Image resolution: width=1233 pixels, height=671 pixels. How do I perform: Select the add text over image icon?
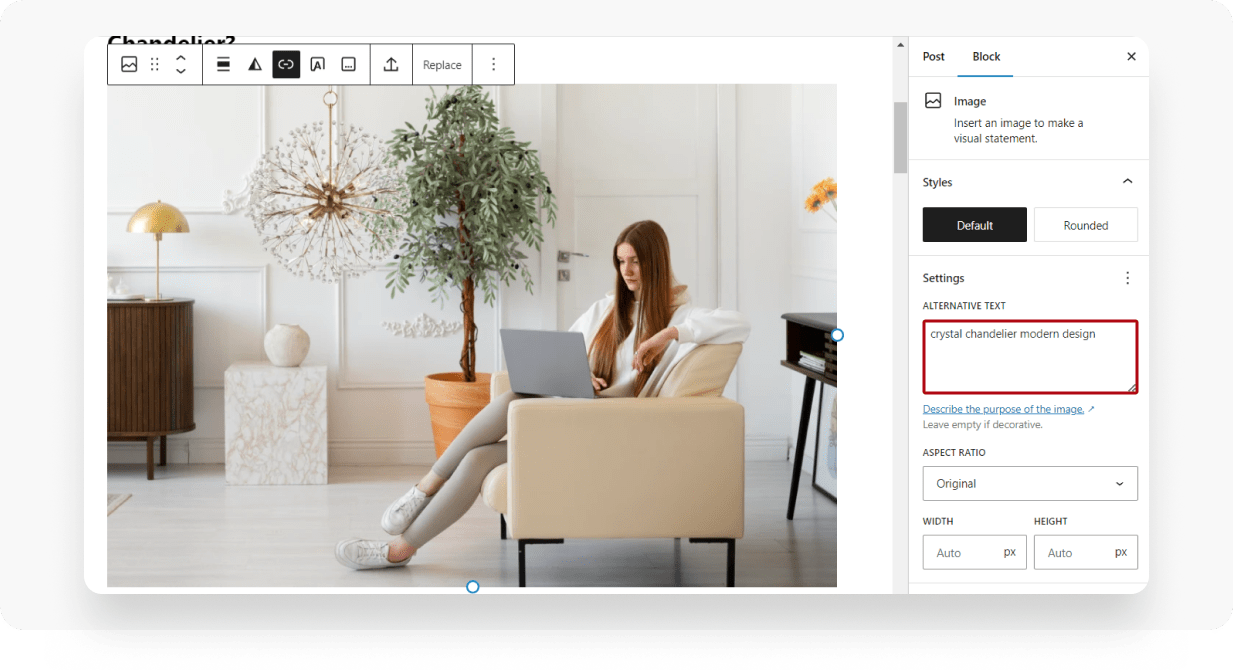pos(318,64)
